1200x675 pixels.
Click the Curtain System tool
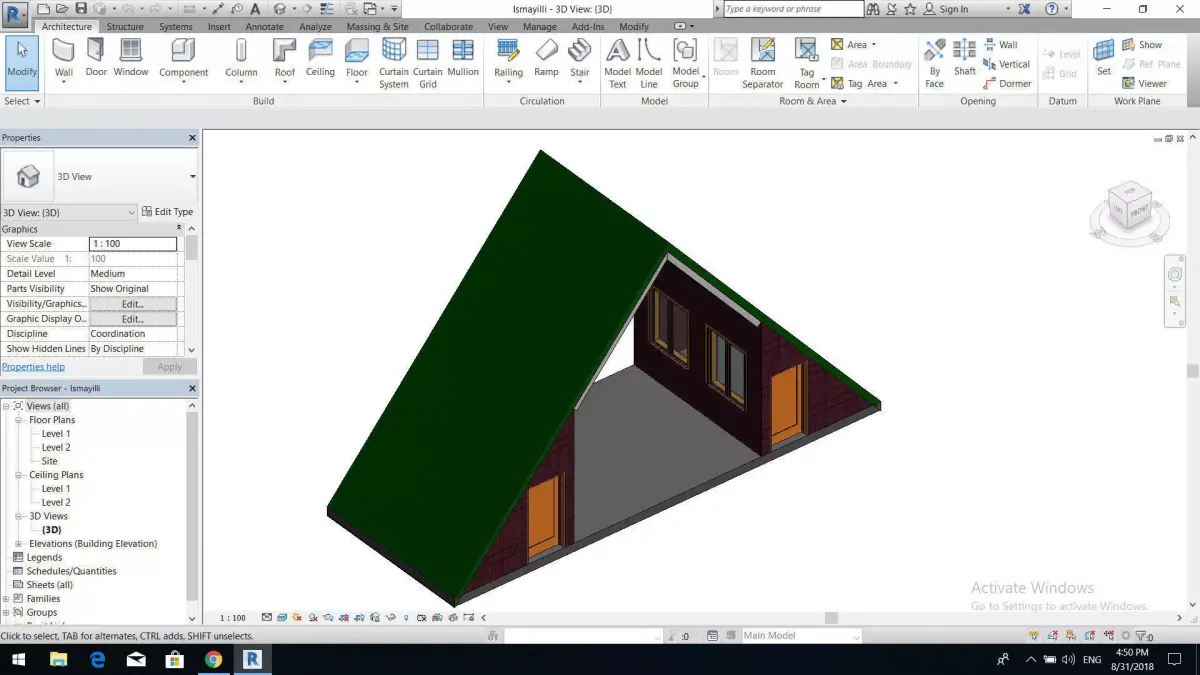(x=394, y=63)
